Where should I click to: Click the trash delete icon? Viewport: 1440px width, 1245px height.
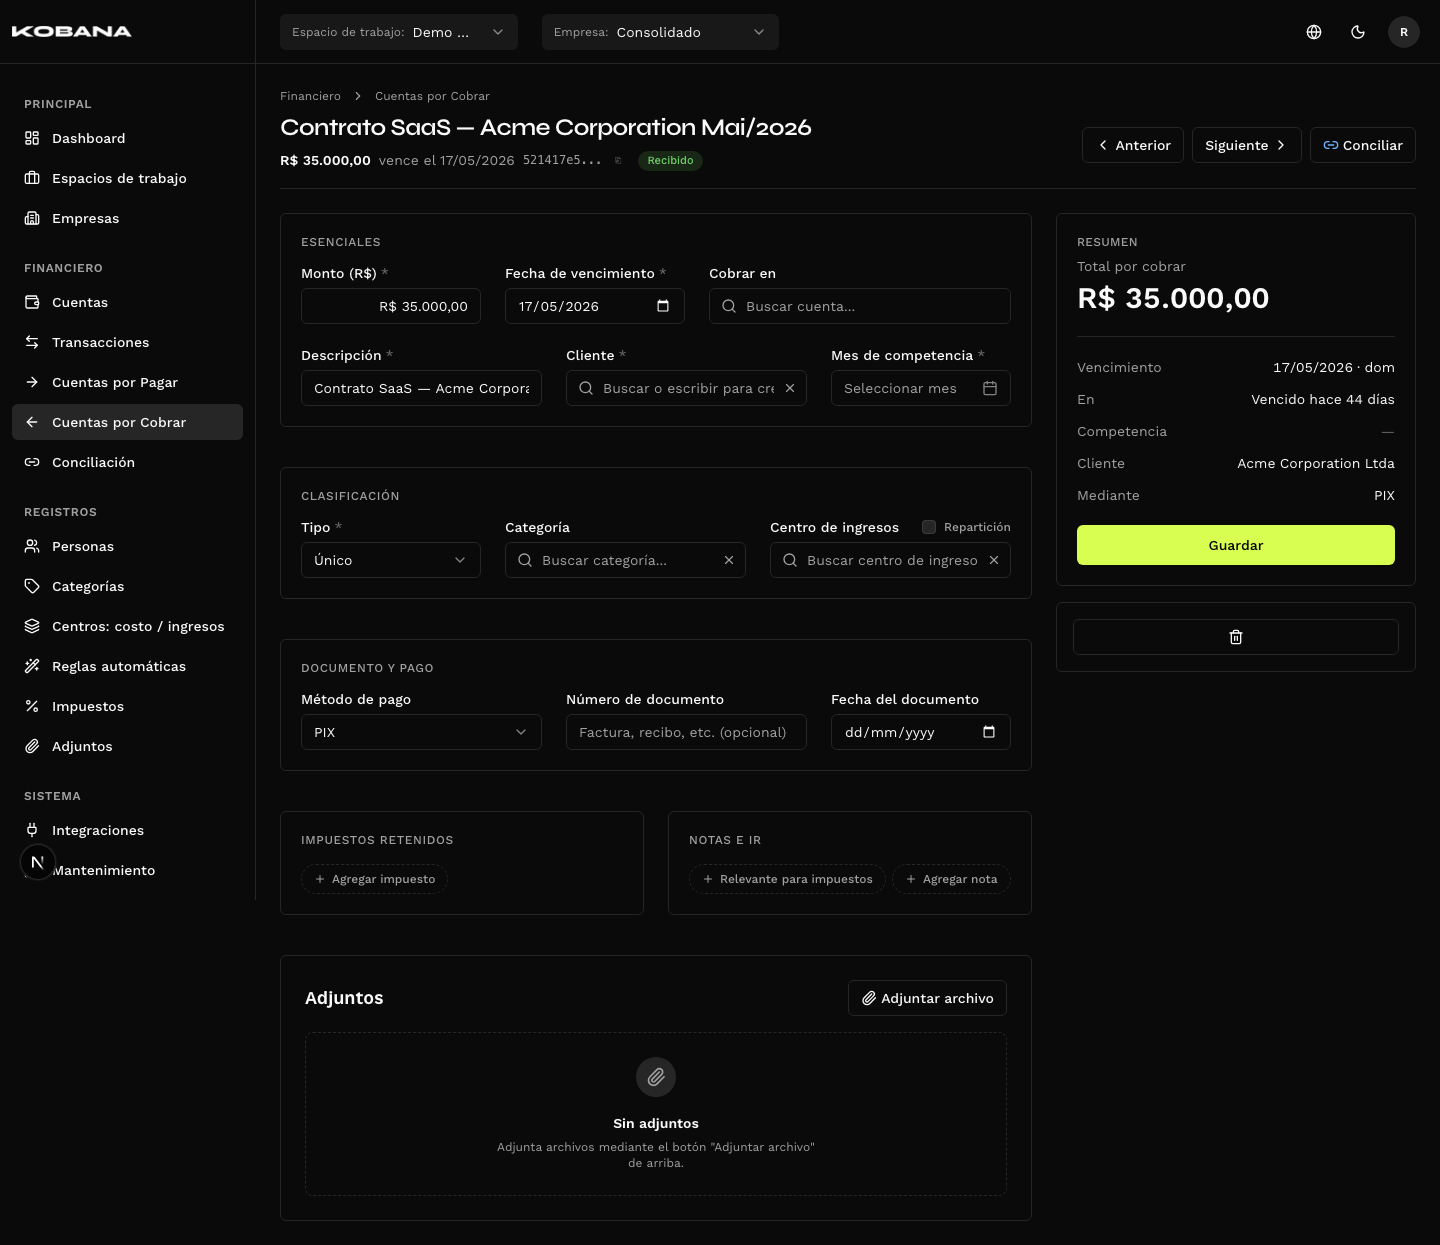[x=1236, y=637]
